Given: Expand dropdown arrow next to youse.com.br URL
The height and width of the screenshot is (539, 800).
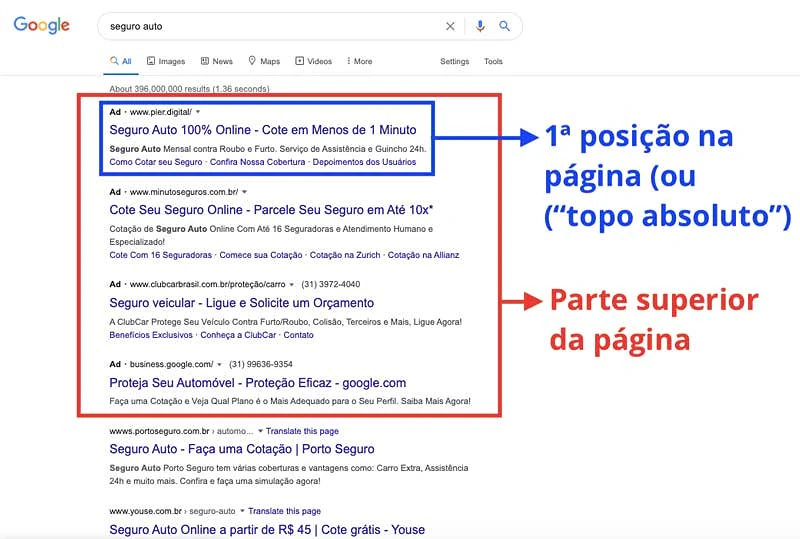Looking at the screenshot, I should point(243,511).
